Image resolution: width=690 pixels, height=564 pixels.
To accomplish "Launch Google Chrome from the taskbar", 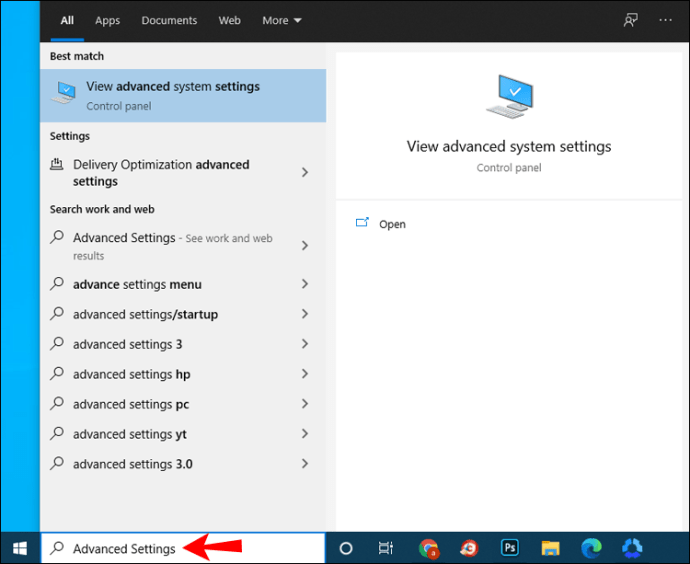I will pos(429,548).
